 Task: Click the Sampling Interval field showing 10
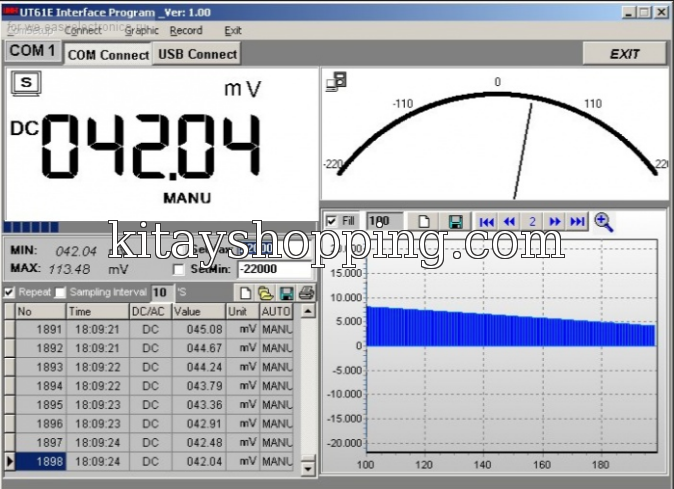162,293
